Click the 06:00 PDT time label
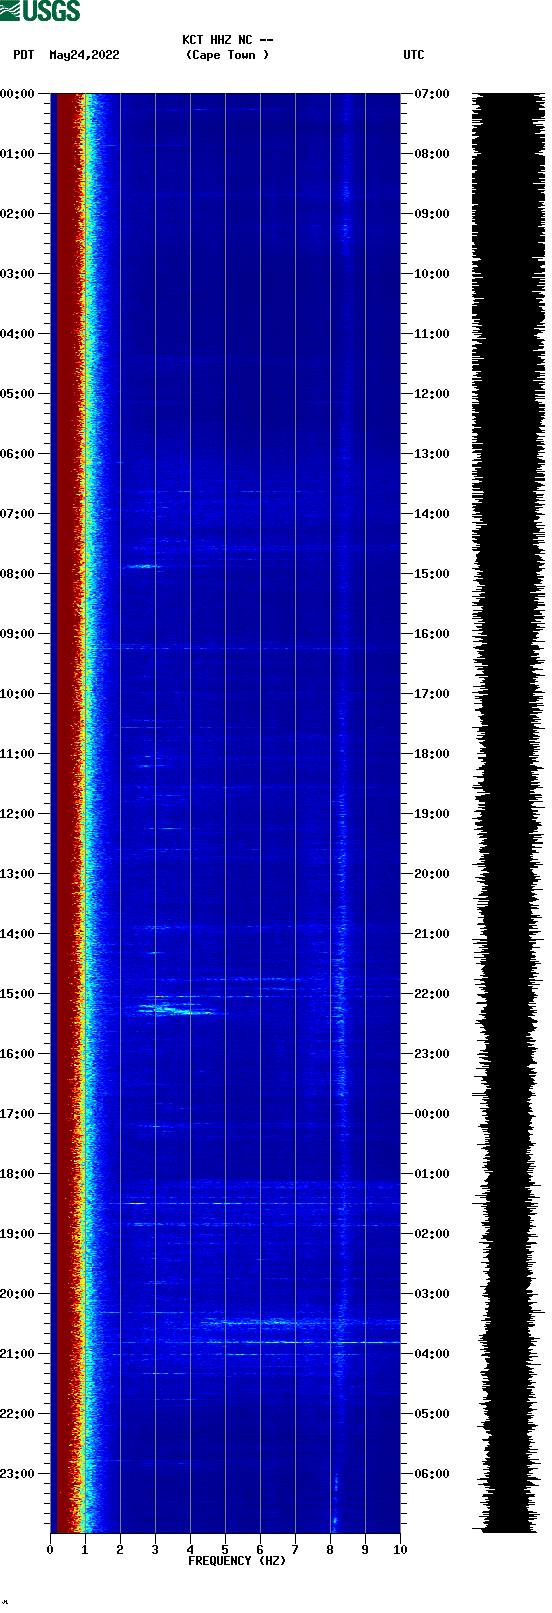The width and height of the screenshot is (552, 1613). (18, 454)
